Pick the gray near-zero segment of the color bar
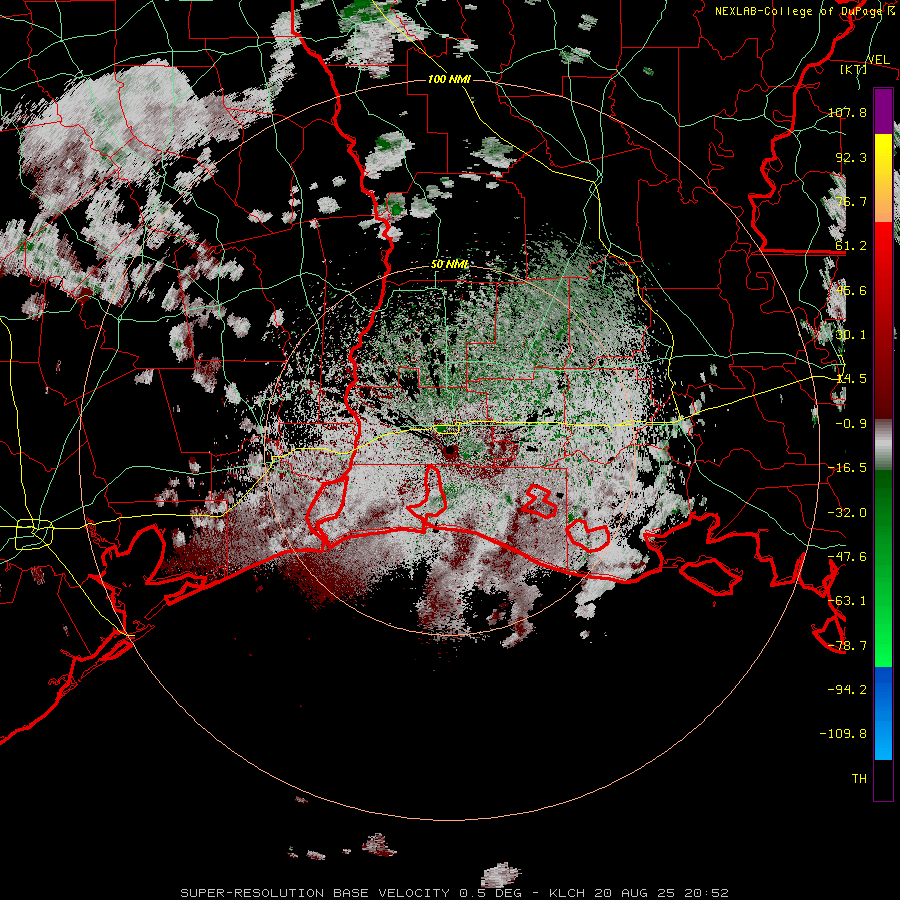 [x=883, y=445]
